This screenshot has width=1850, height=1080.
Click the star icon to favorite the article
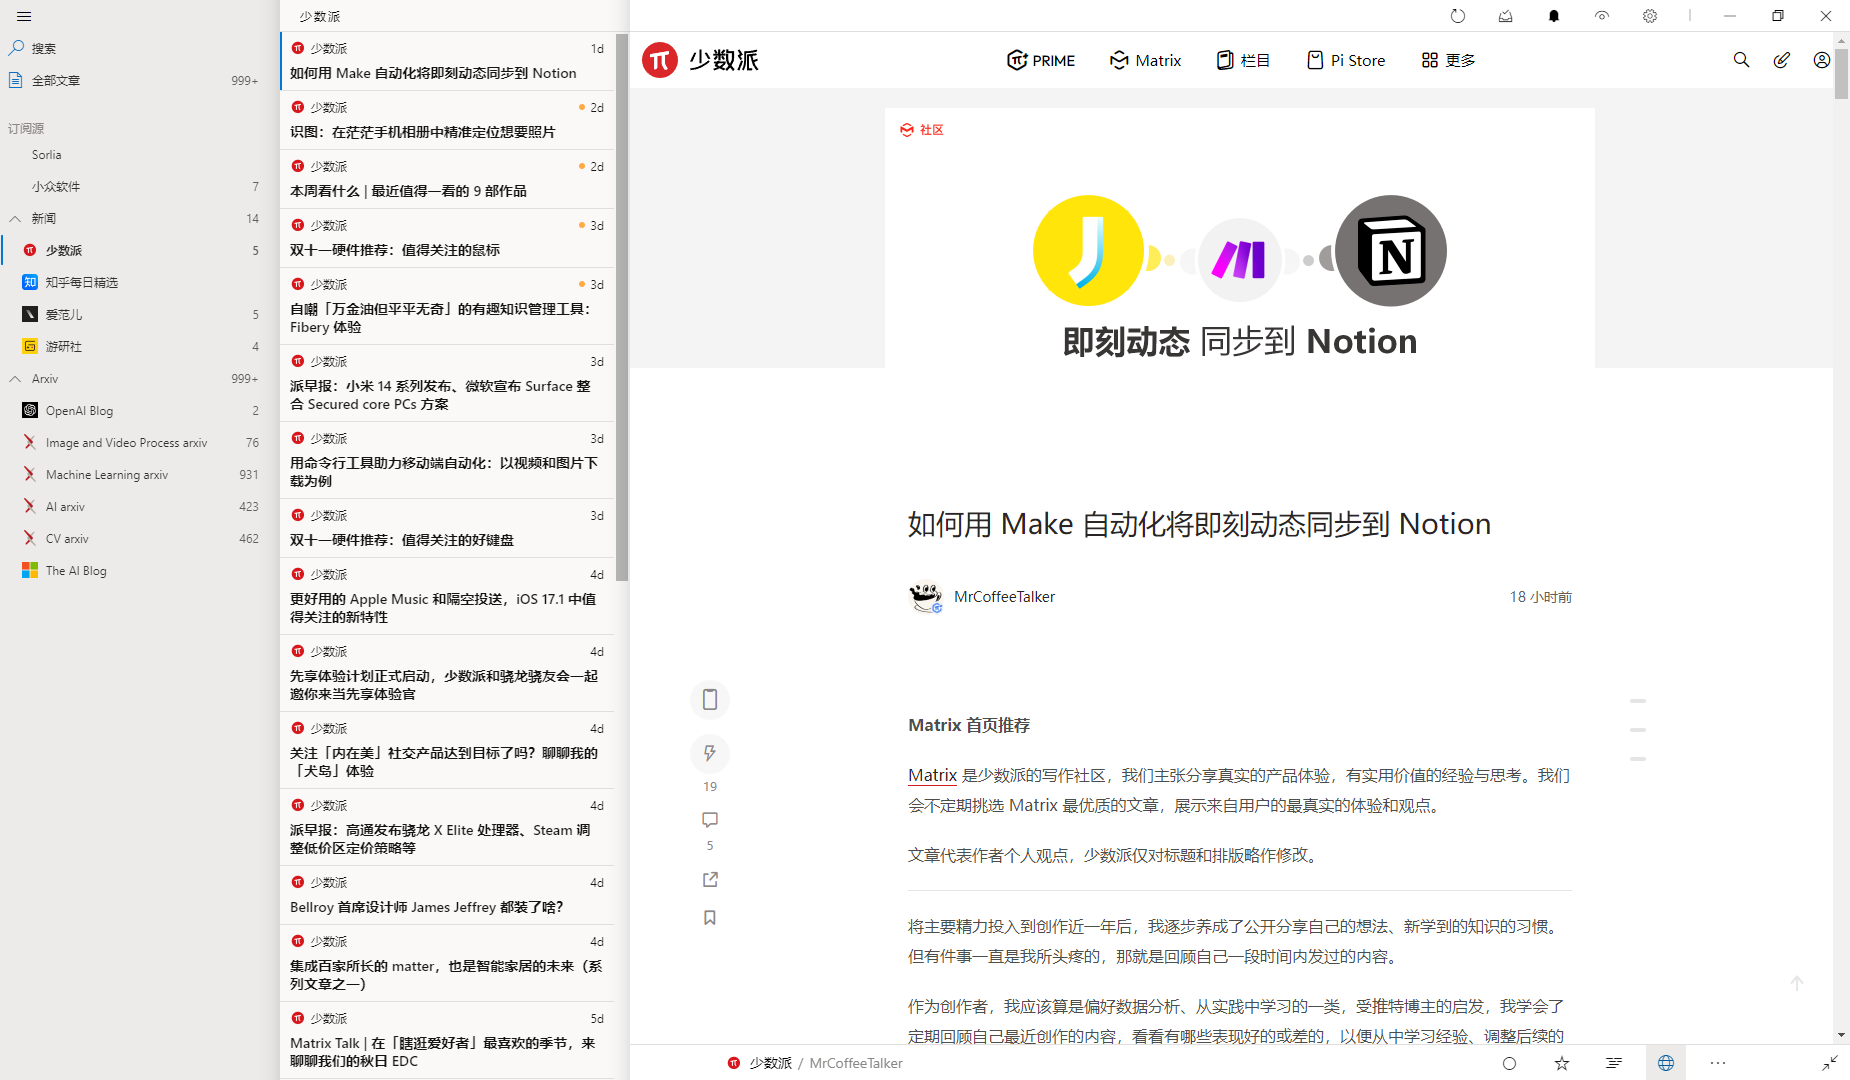tap(1562, 1063)
